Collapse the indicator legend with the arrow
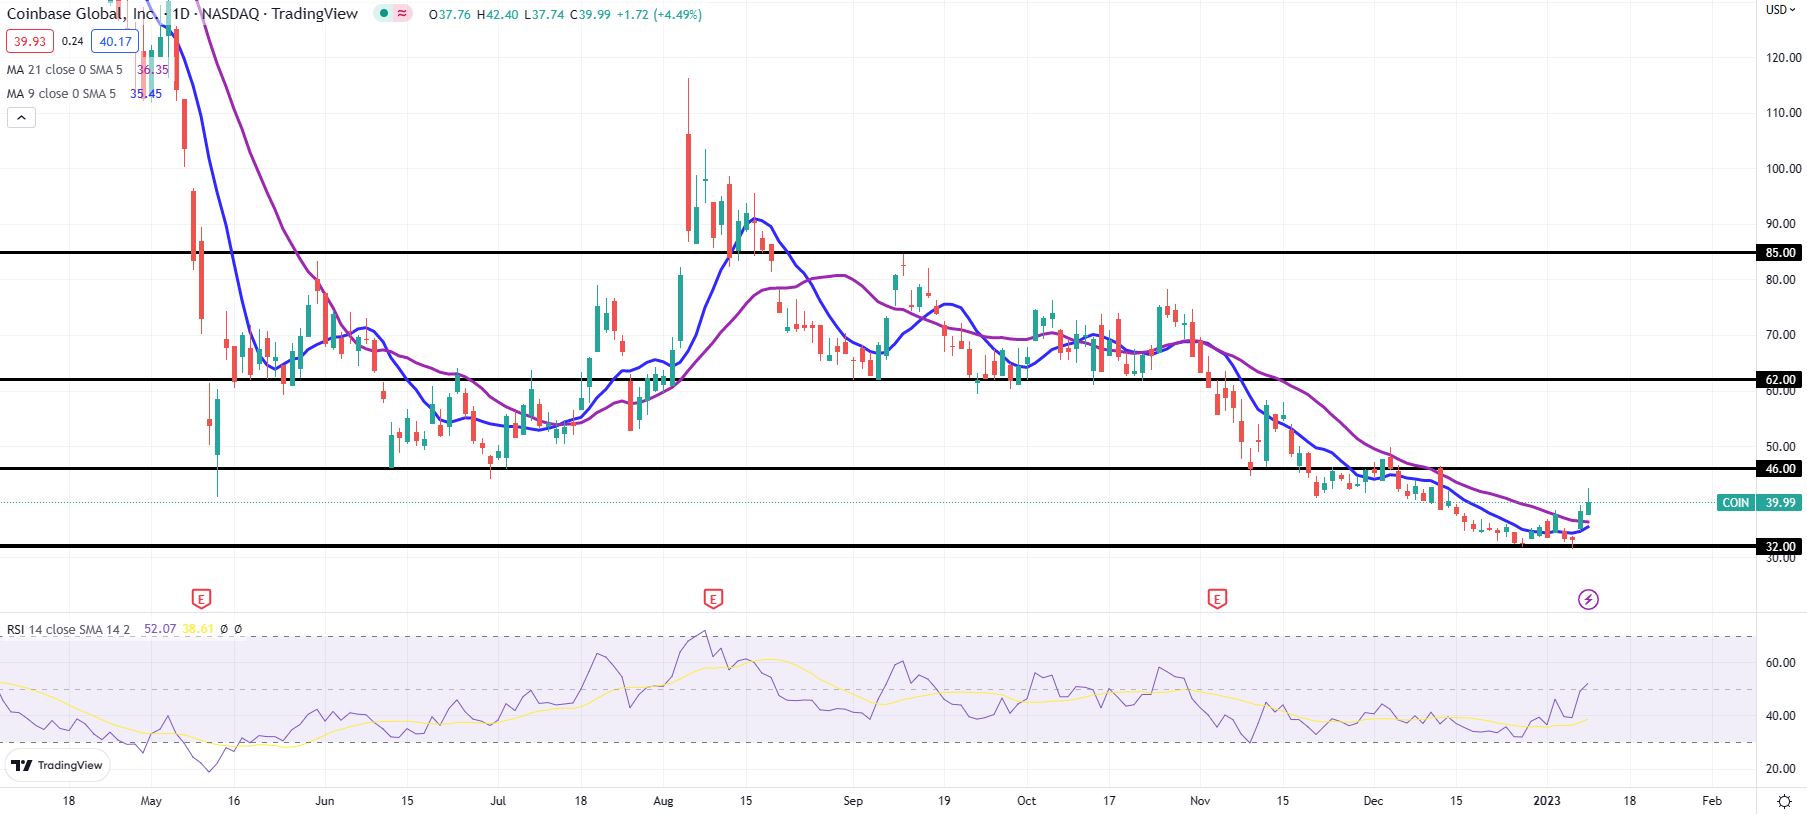Image resolution: width=1807 pixels, height=814 pixels. 21,118
